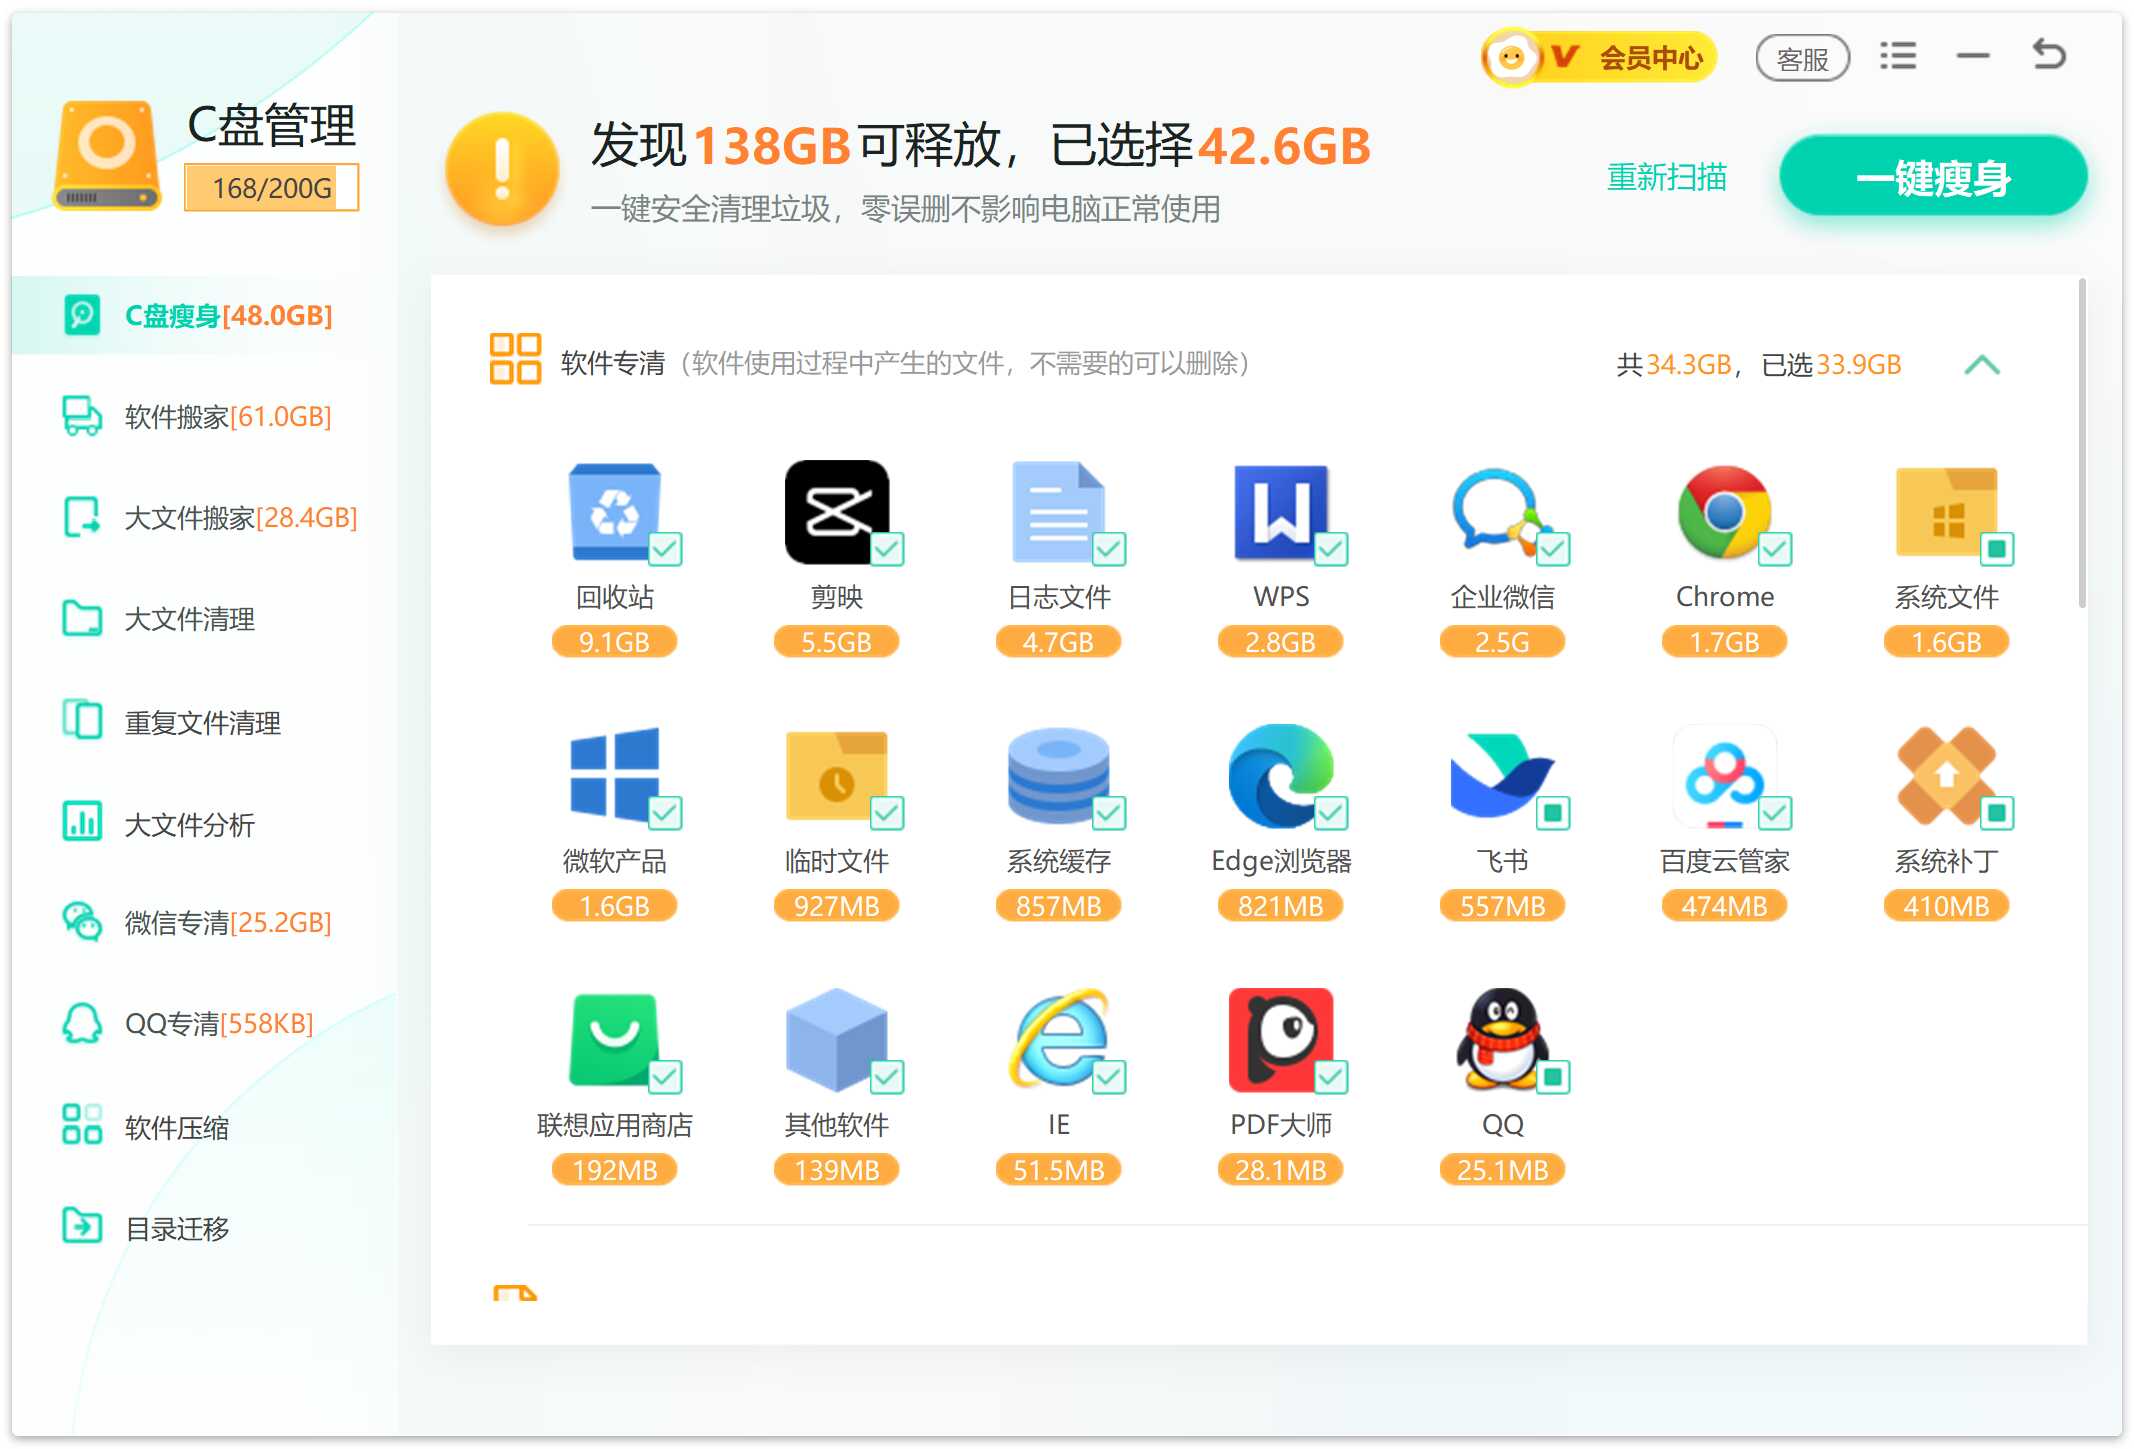Open the 企业微信 icon
Viewport: 2134px width, 1449px height.
click(1502, 512)
